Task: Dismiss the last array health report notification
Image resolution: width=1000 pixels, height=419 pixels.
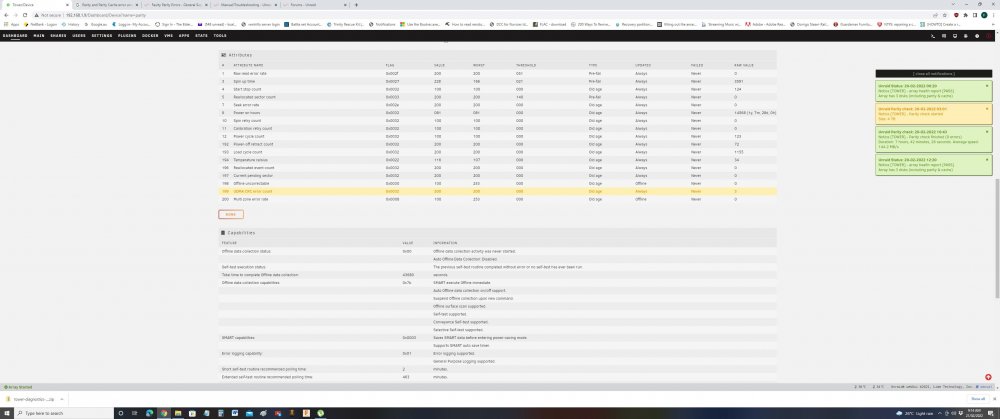Action: [x=987, y=159]
